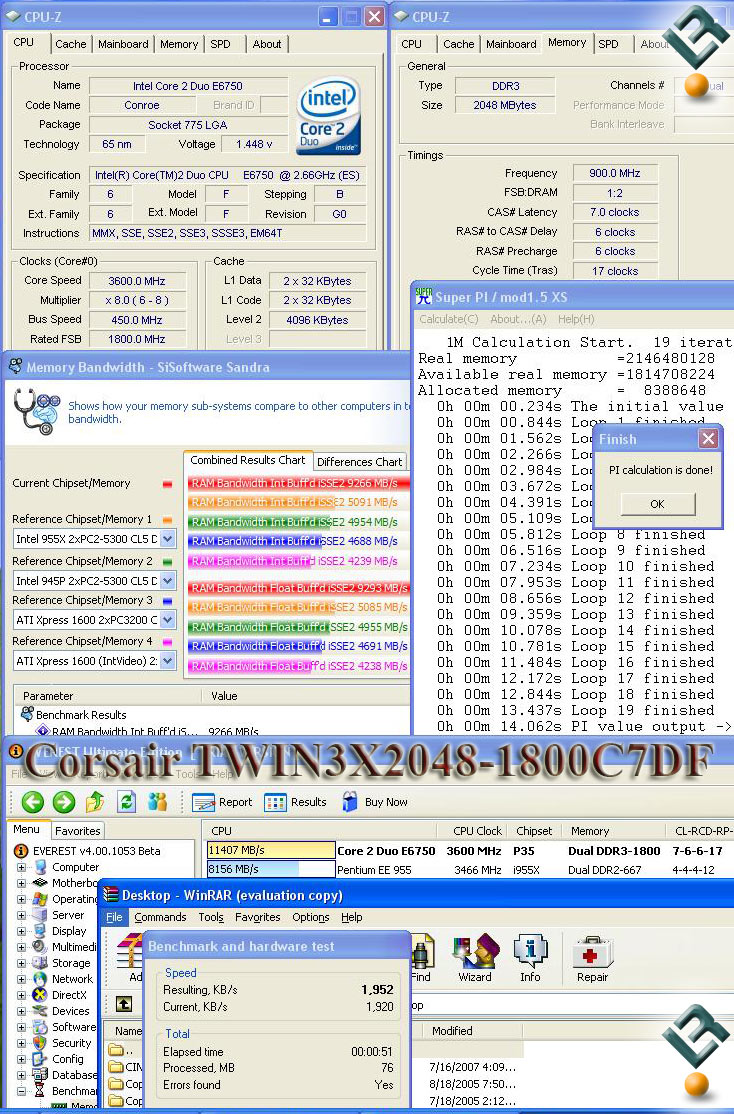This screenshot has height=1114, width=734.
Task: Expand Storage node in EVEREST tree
Action: (21, 963)
